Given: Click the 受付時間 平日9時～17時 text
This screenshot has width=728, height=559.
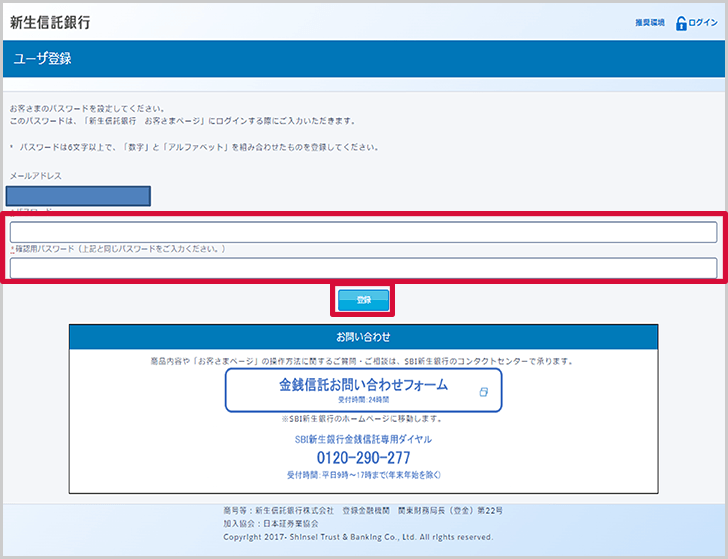Looking at the screenshot, I should (363, 475).
